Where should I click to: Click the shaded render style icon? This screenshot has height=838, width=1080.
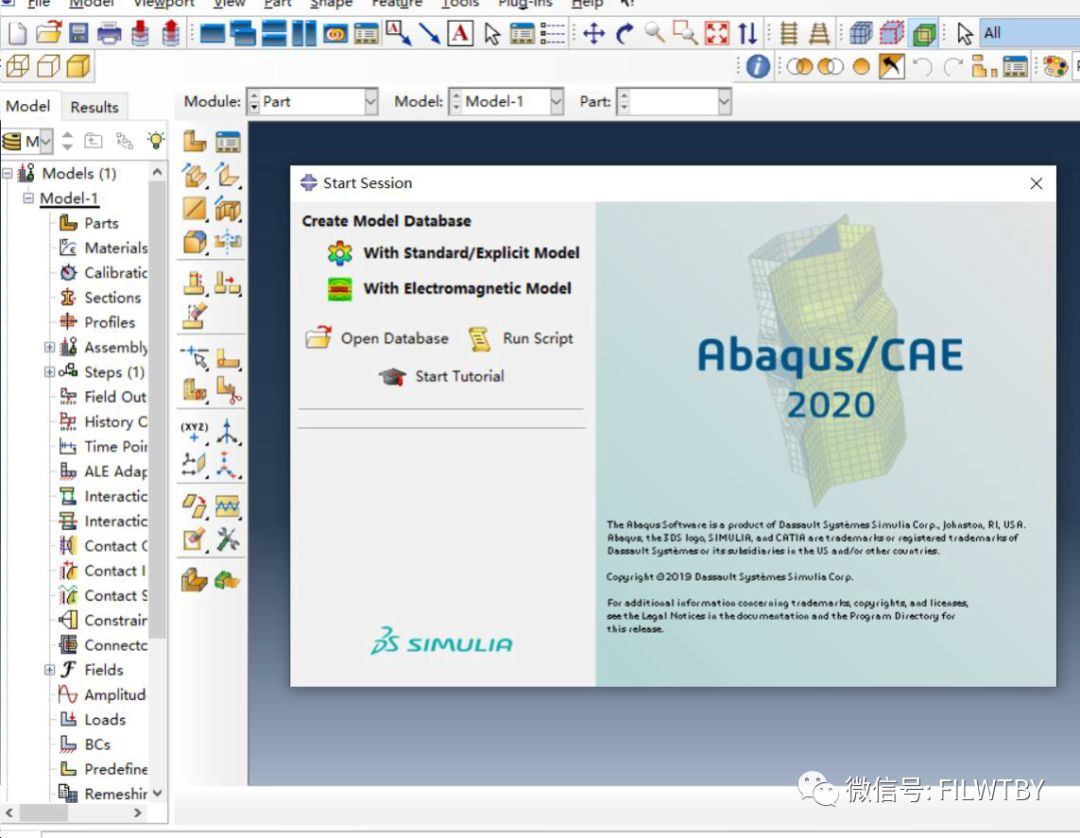click(x=79, y=67)
